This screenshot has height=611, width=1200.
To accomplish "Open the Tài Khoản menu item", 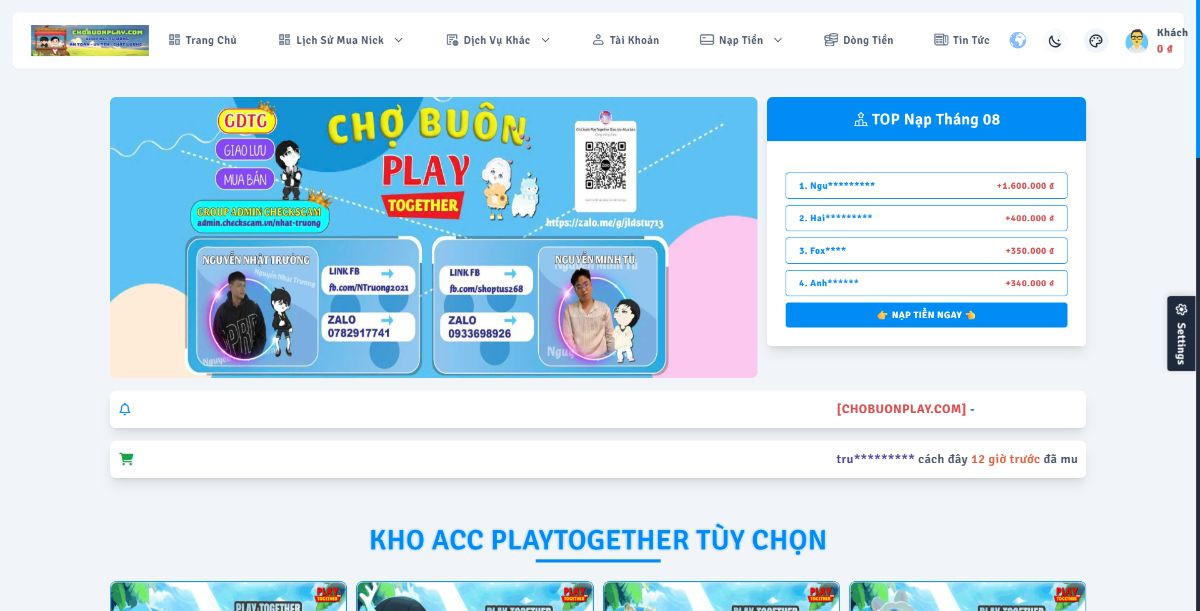I will coord(626,40).
